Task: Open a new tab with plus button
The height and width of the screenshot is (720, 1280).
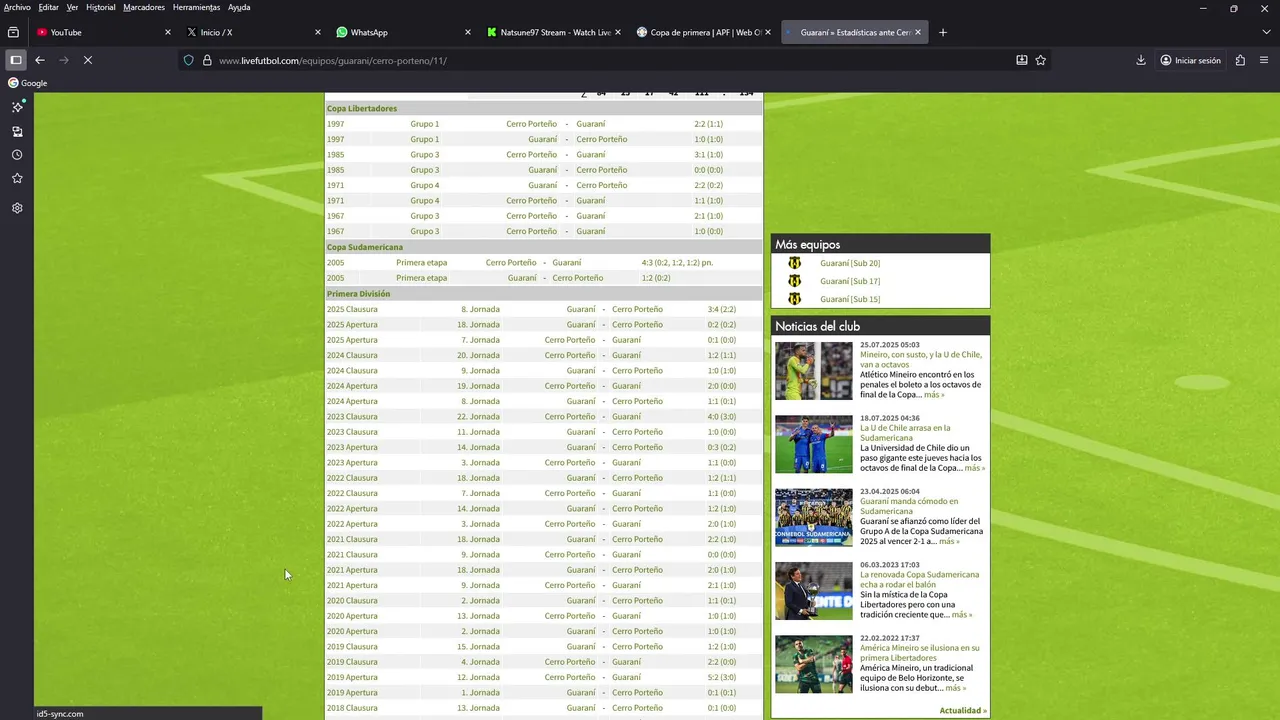Action: click(942, 32)
